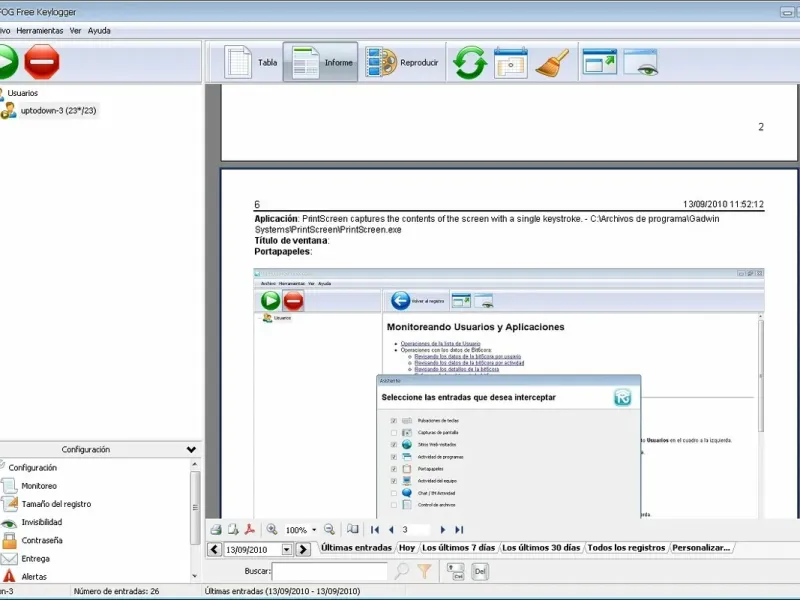Open the Personalizar... tab
This screenshot has width=800, height=600.
pyautogui.click(x=701, y=547)
